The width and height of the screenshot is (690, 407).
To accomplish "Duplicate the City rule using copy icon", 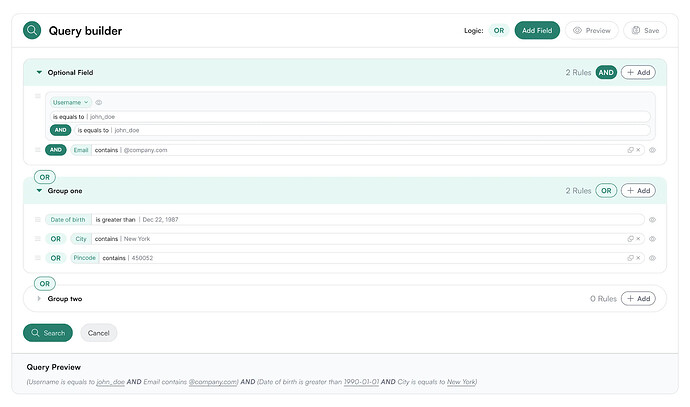I will click(630, 239).
